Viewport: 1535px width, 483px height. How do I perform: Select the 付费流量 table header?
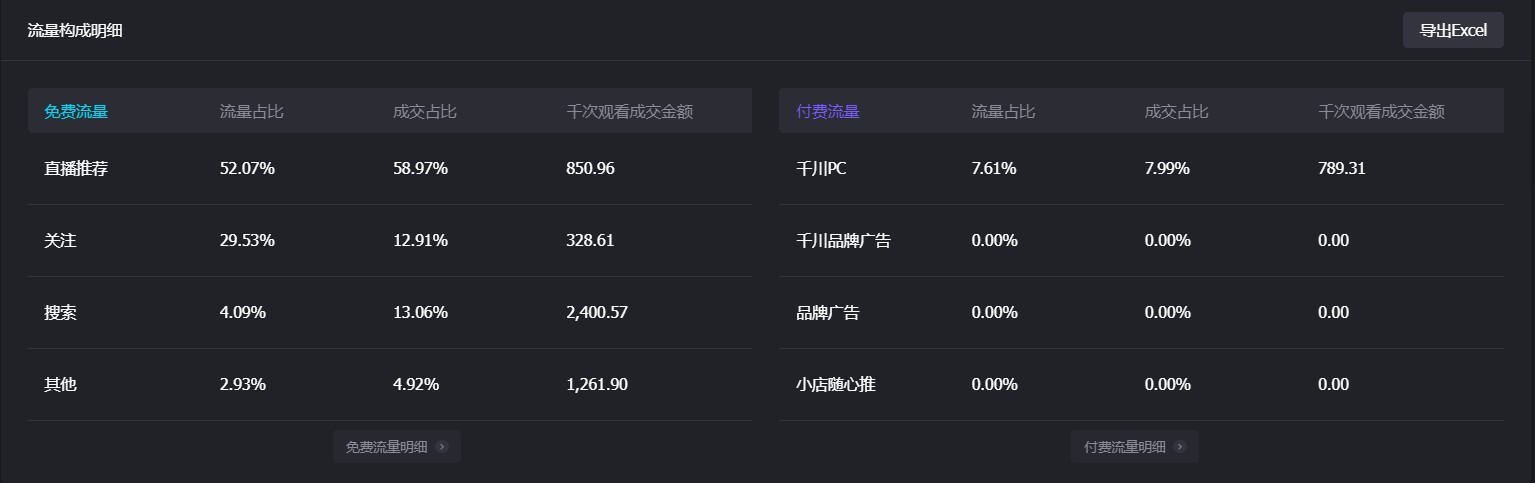(x=828, y=112)
